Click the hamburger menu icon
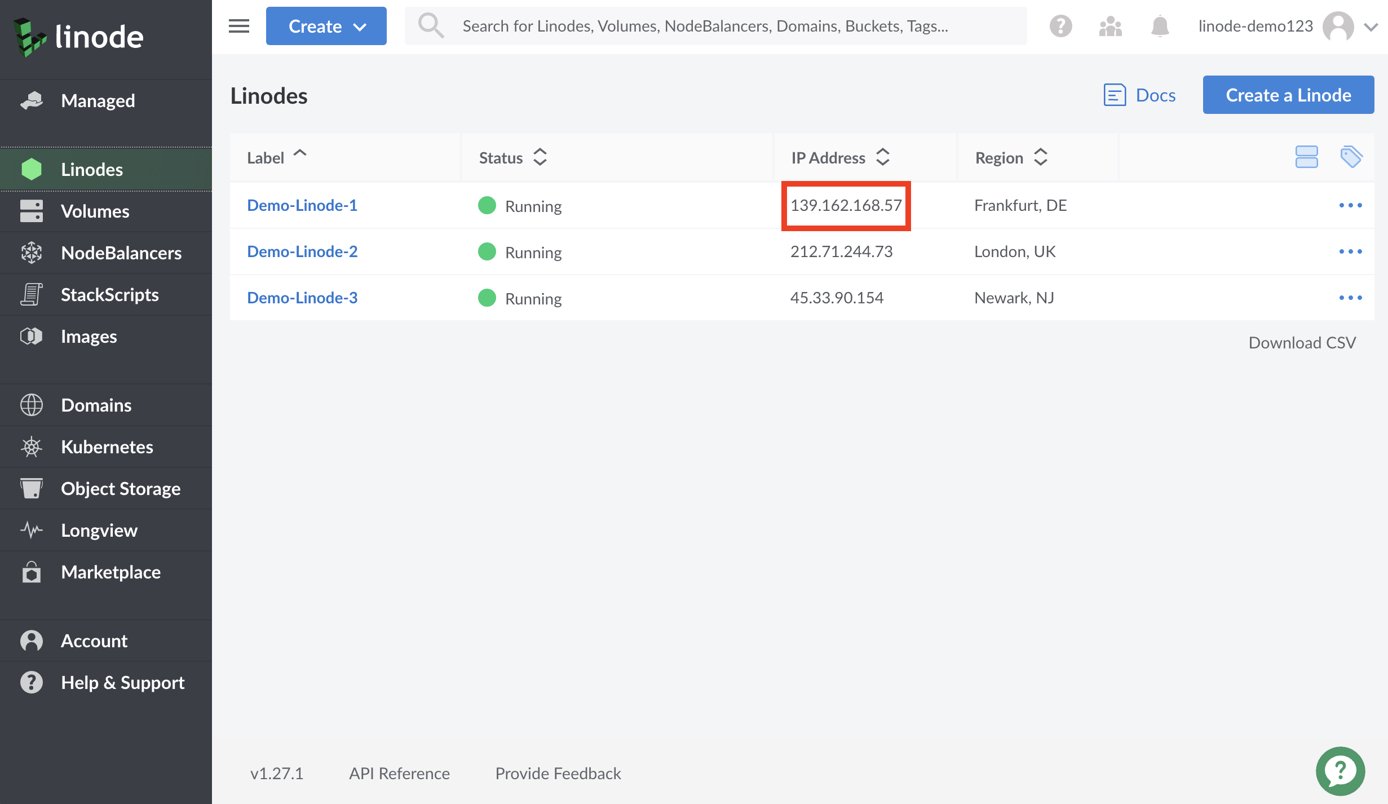 click(x=239, y=26)
